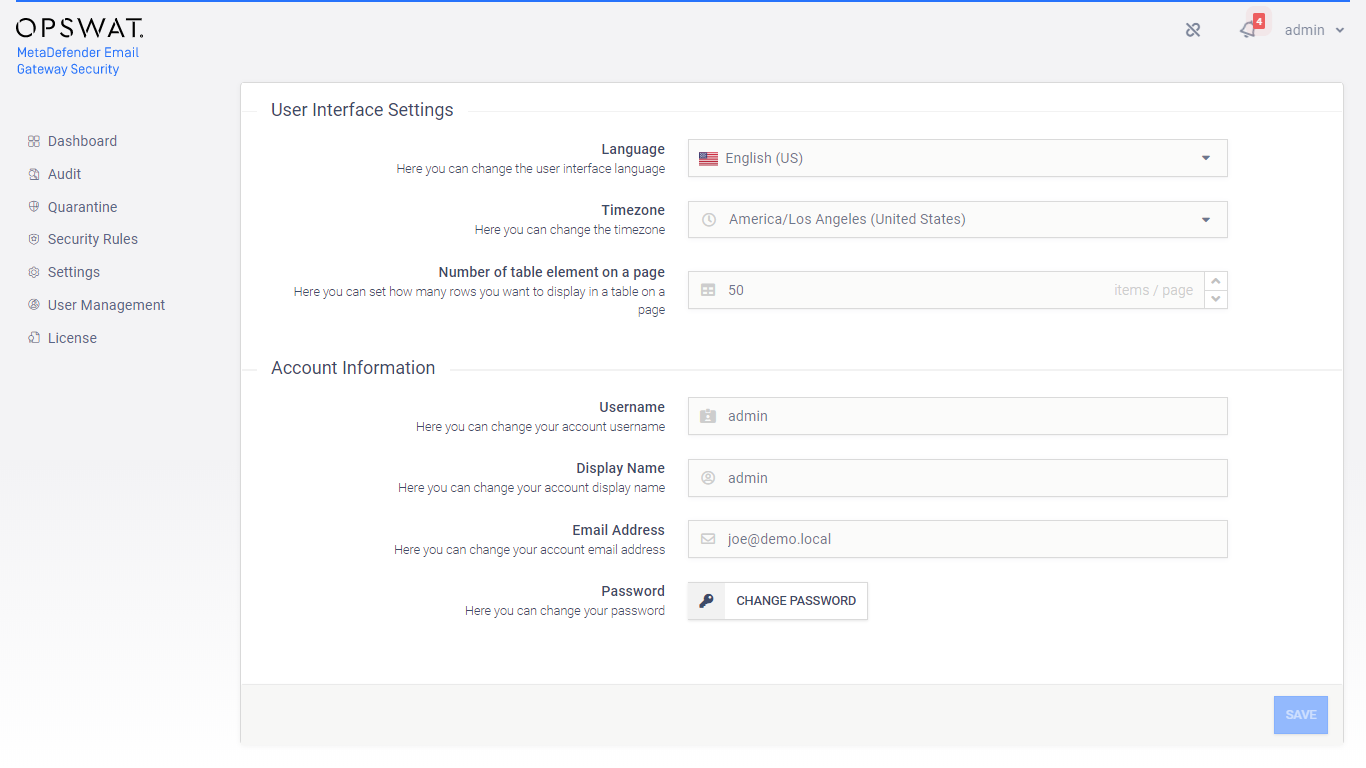The width and height of the screenshot is (1366, 768).
Task: Open the Audit menu item
Action: 64,174
